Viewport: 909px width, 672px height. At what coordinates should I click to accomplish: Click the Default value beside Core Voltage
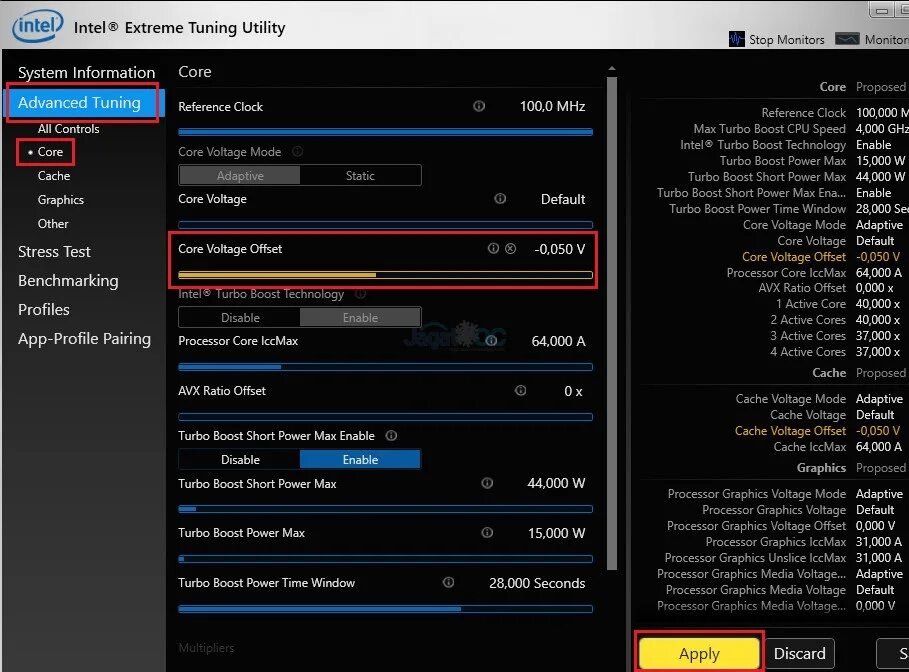coord(562,199)
